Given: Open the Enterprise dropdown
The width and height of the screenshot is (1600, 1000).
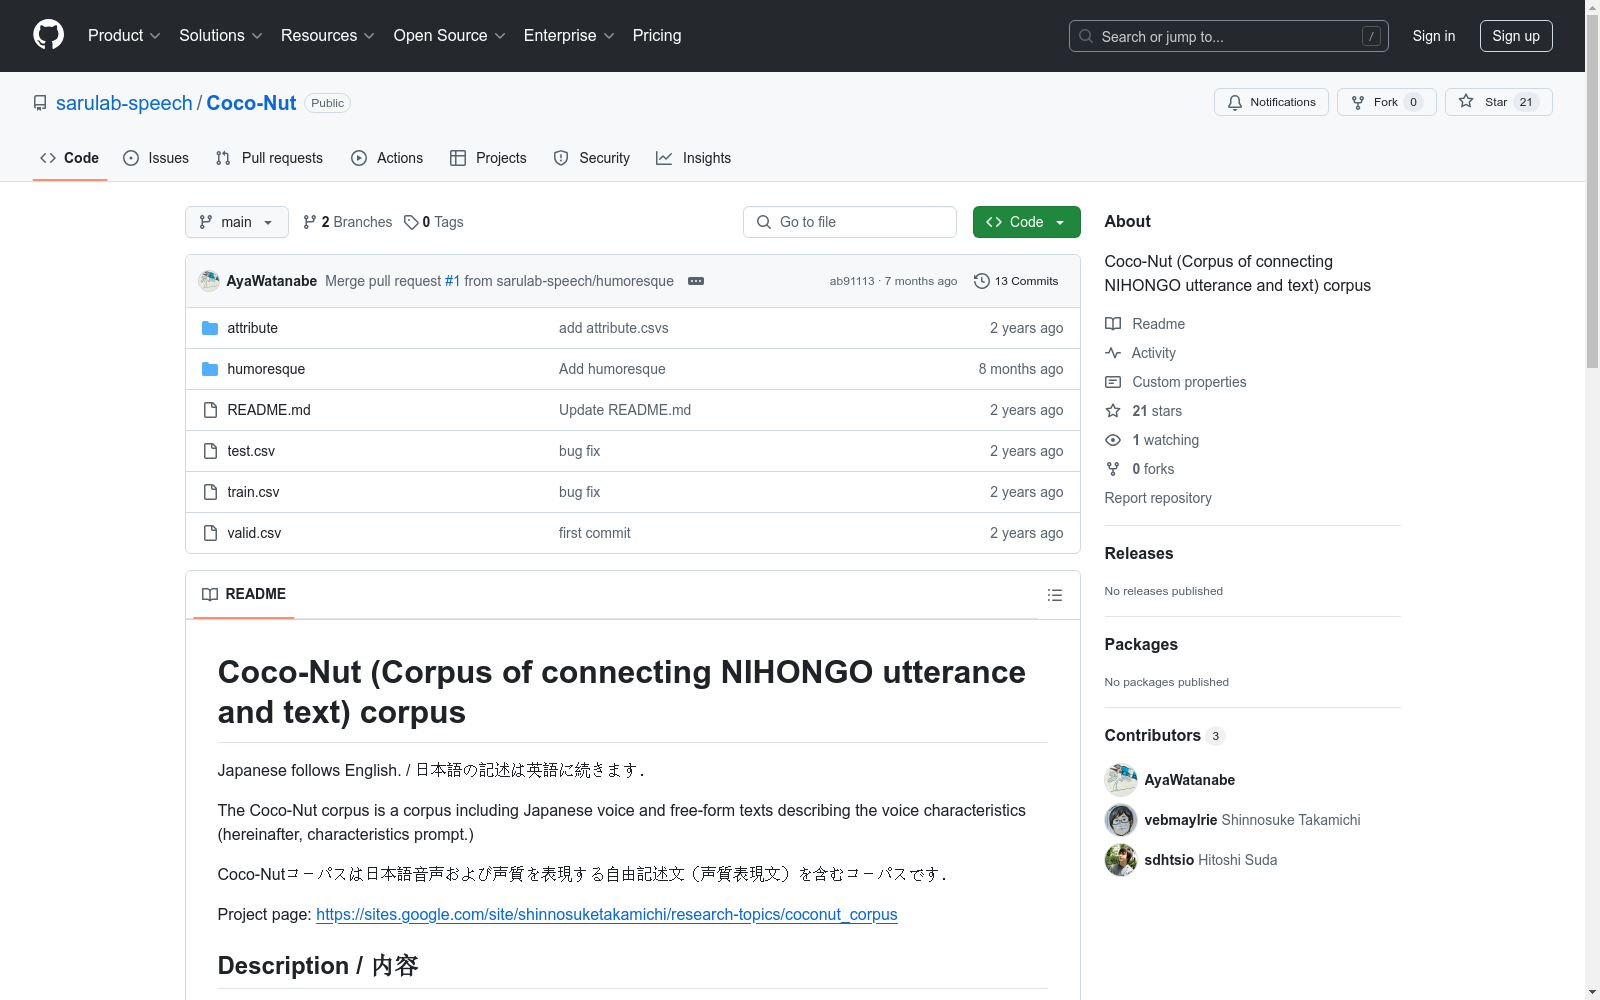Looking at the screenshot, I should point(569,35).
